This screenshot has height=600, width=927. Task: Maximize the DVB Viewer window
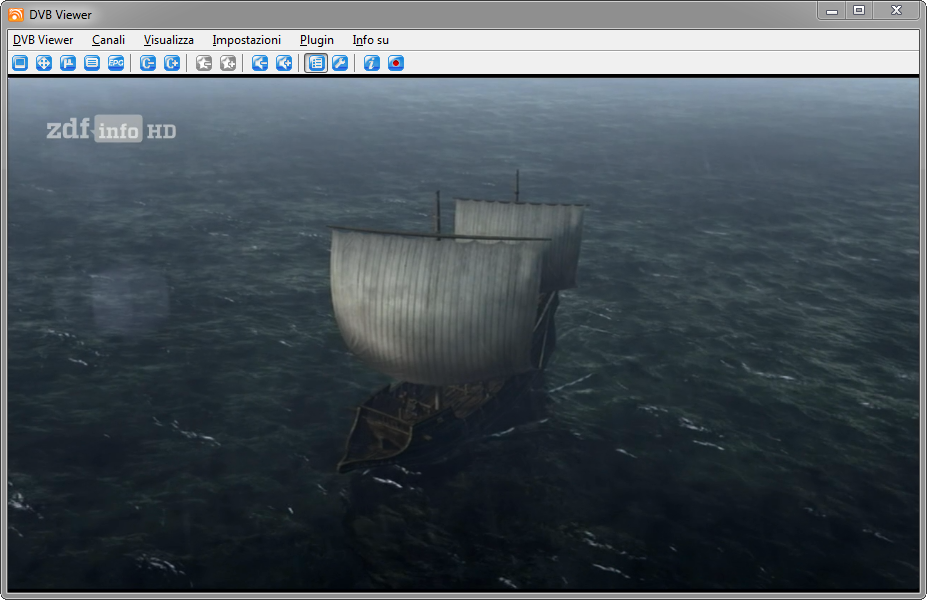859,11
